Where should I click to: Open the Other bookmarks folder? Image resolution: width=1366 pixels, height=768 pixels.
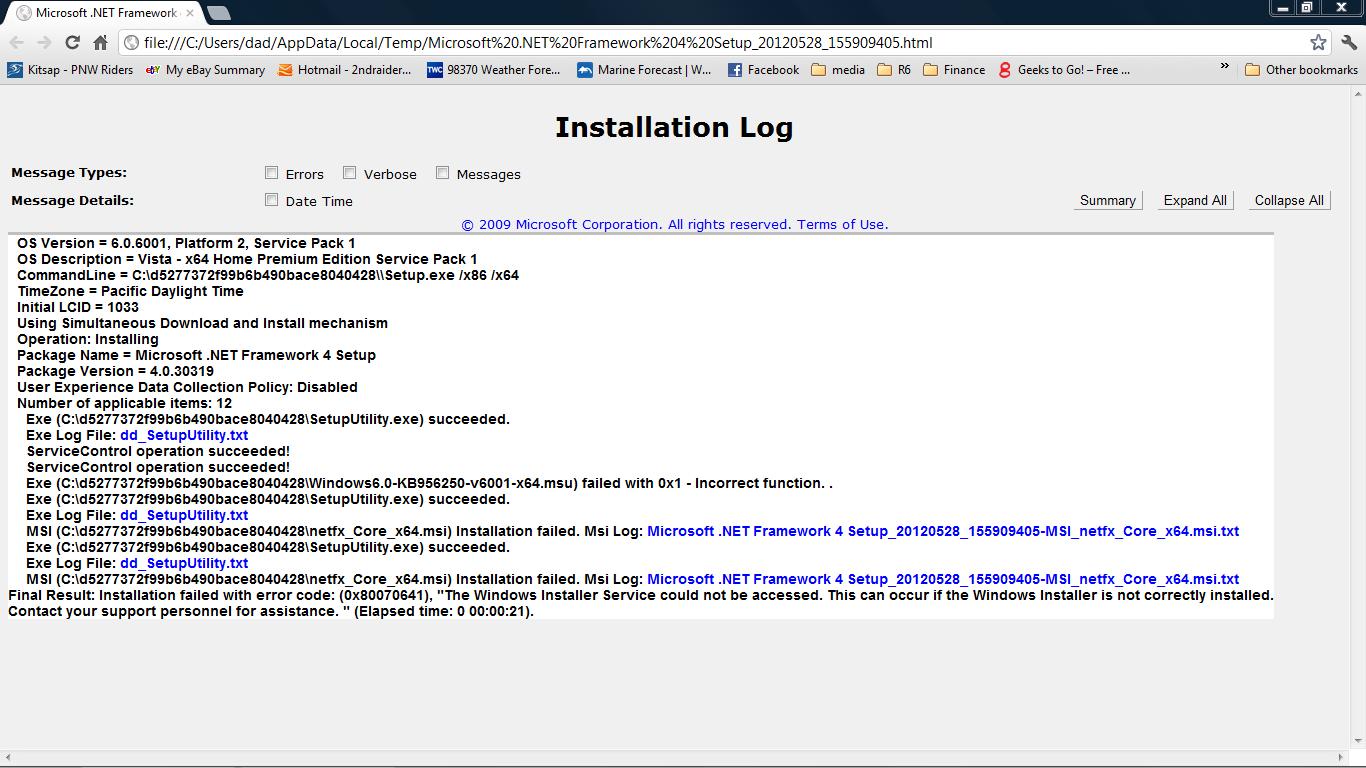coord(1301,70)
